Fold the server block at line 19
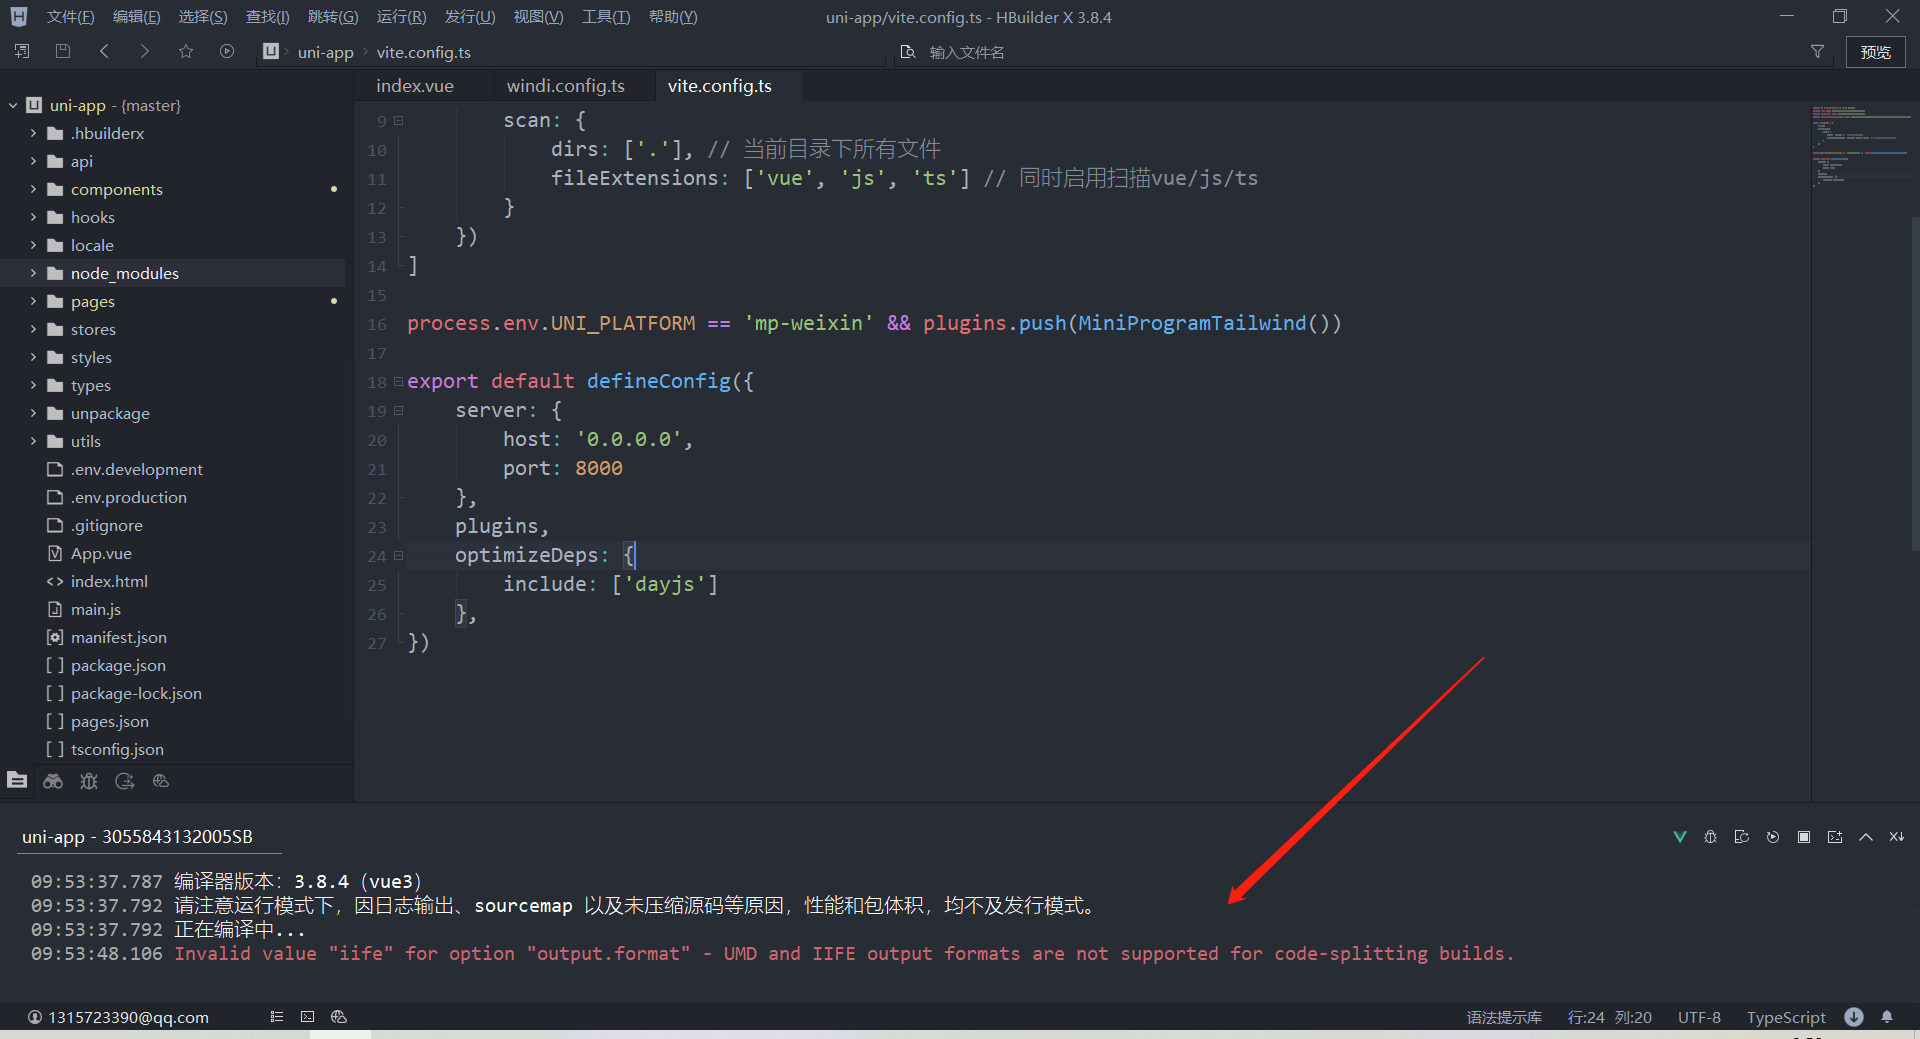This screenshot has height=1039, width=1920. (399, 410)
